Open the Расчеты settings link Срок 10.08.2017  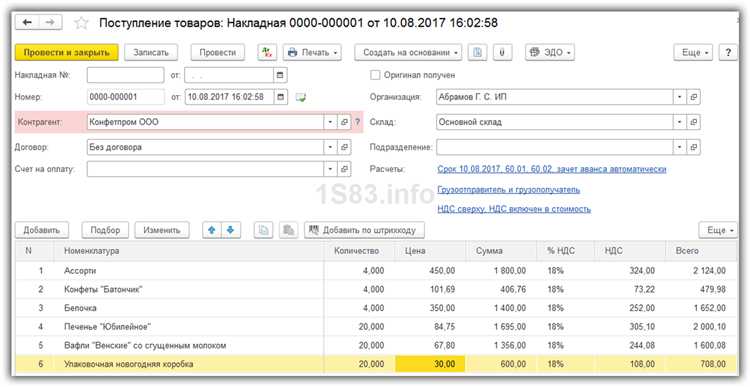point(551,169)
